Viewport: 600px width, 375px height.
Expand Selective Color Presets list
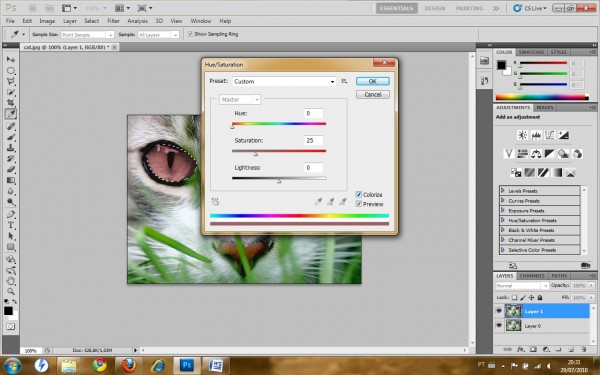coord(503,249)
